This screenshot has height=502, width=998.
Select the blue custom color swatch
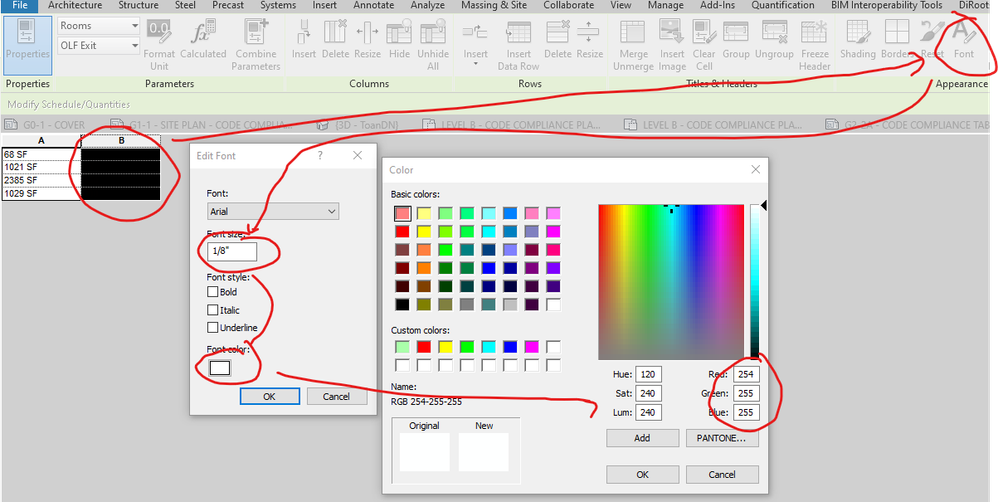(x=509, y=347)
